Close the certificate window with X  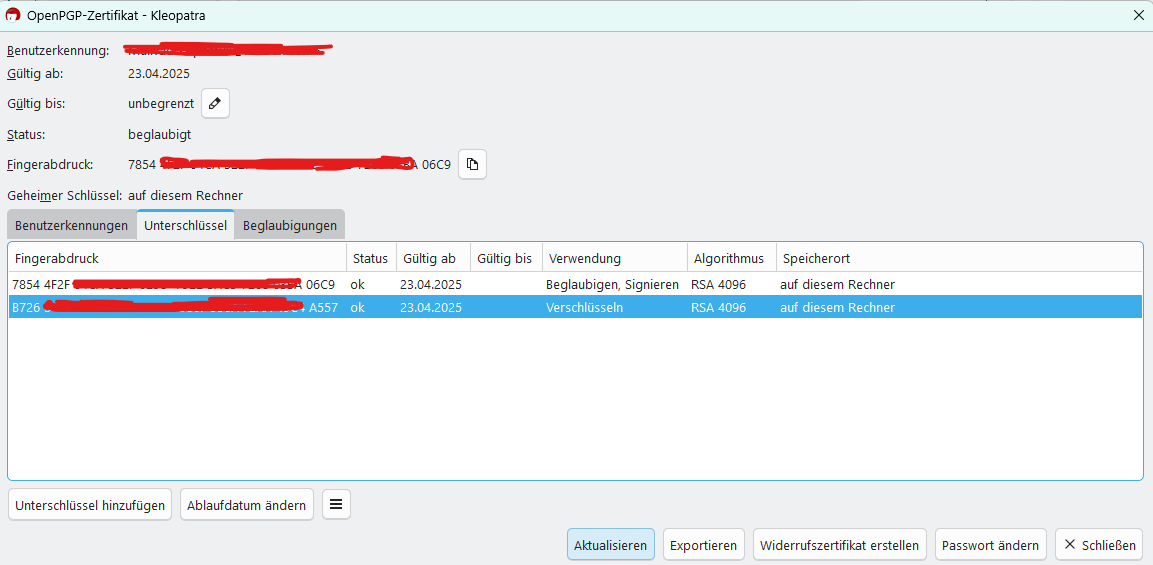point(1138,15)
